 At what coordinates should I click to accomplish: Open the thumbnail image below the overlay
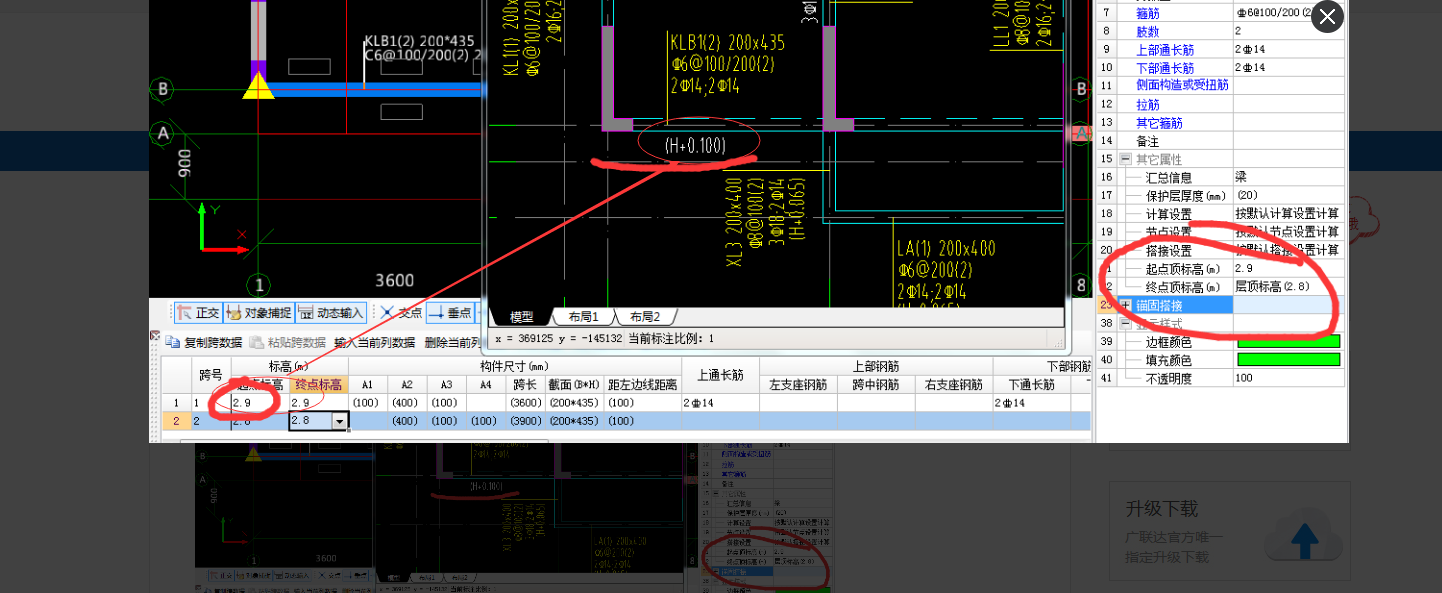514,518
